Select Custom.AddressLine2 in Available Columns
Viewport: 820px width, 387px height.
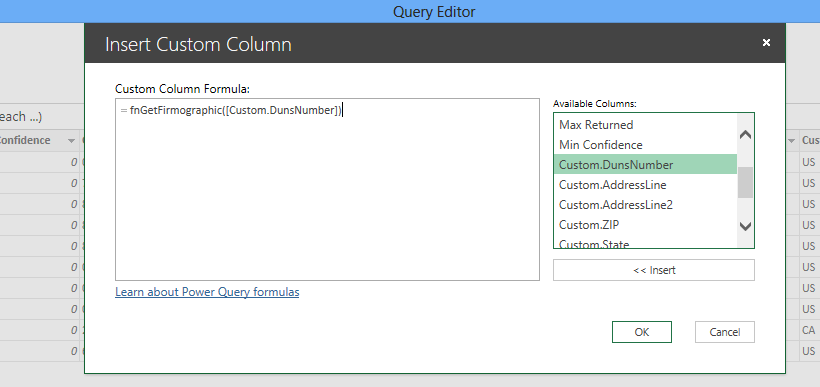(645, 204)
